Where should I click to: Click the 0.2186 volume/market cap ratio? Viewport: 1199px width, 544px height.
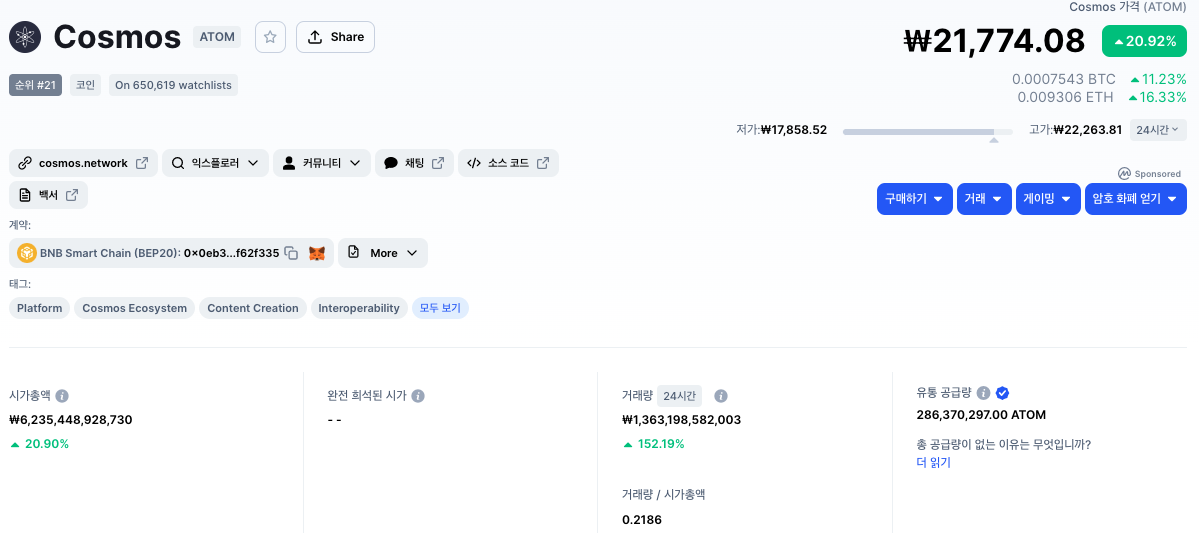642,520
